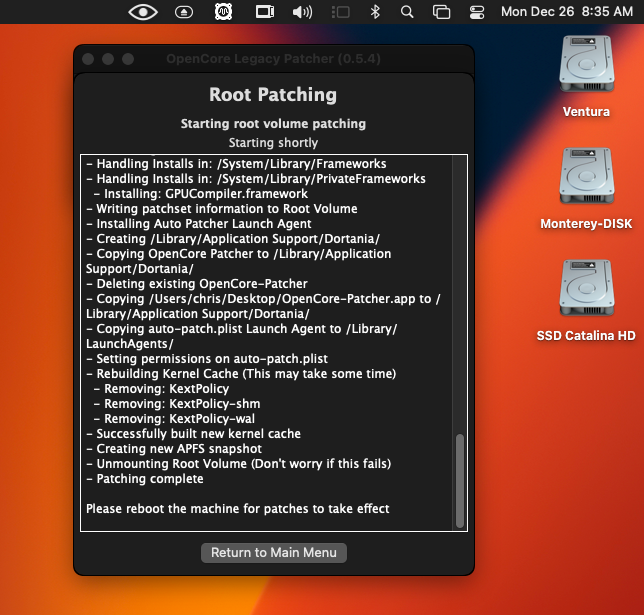Click 'Creating /Library/Application Support/Dortania/' line
644x615 pixels.
pos(233,239)
